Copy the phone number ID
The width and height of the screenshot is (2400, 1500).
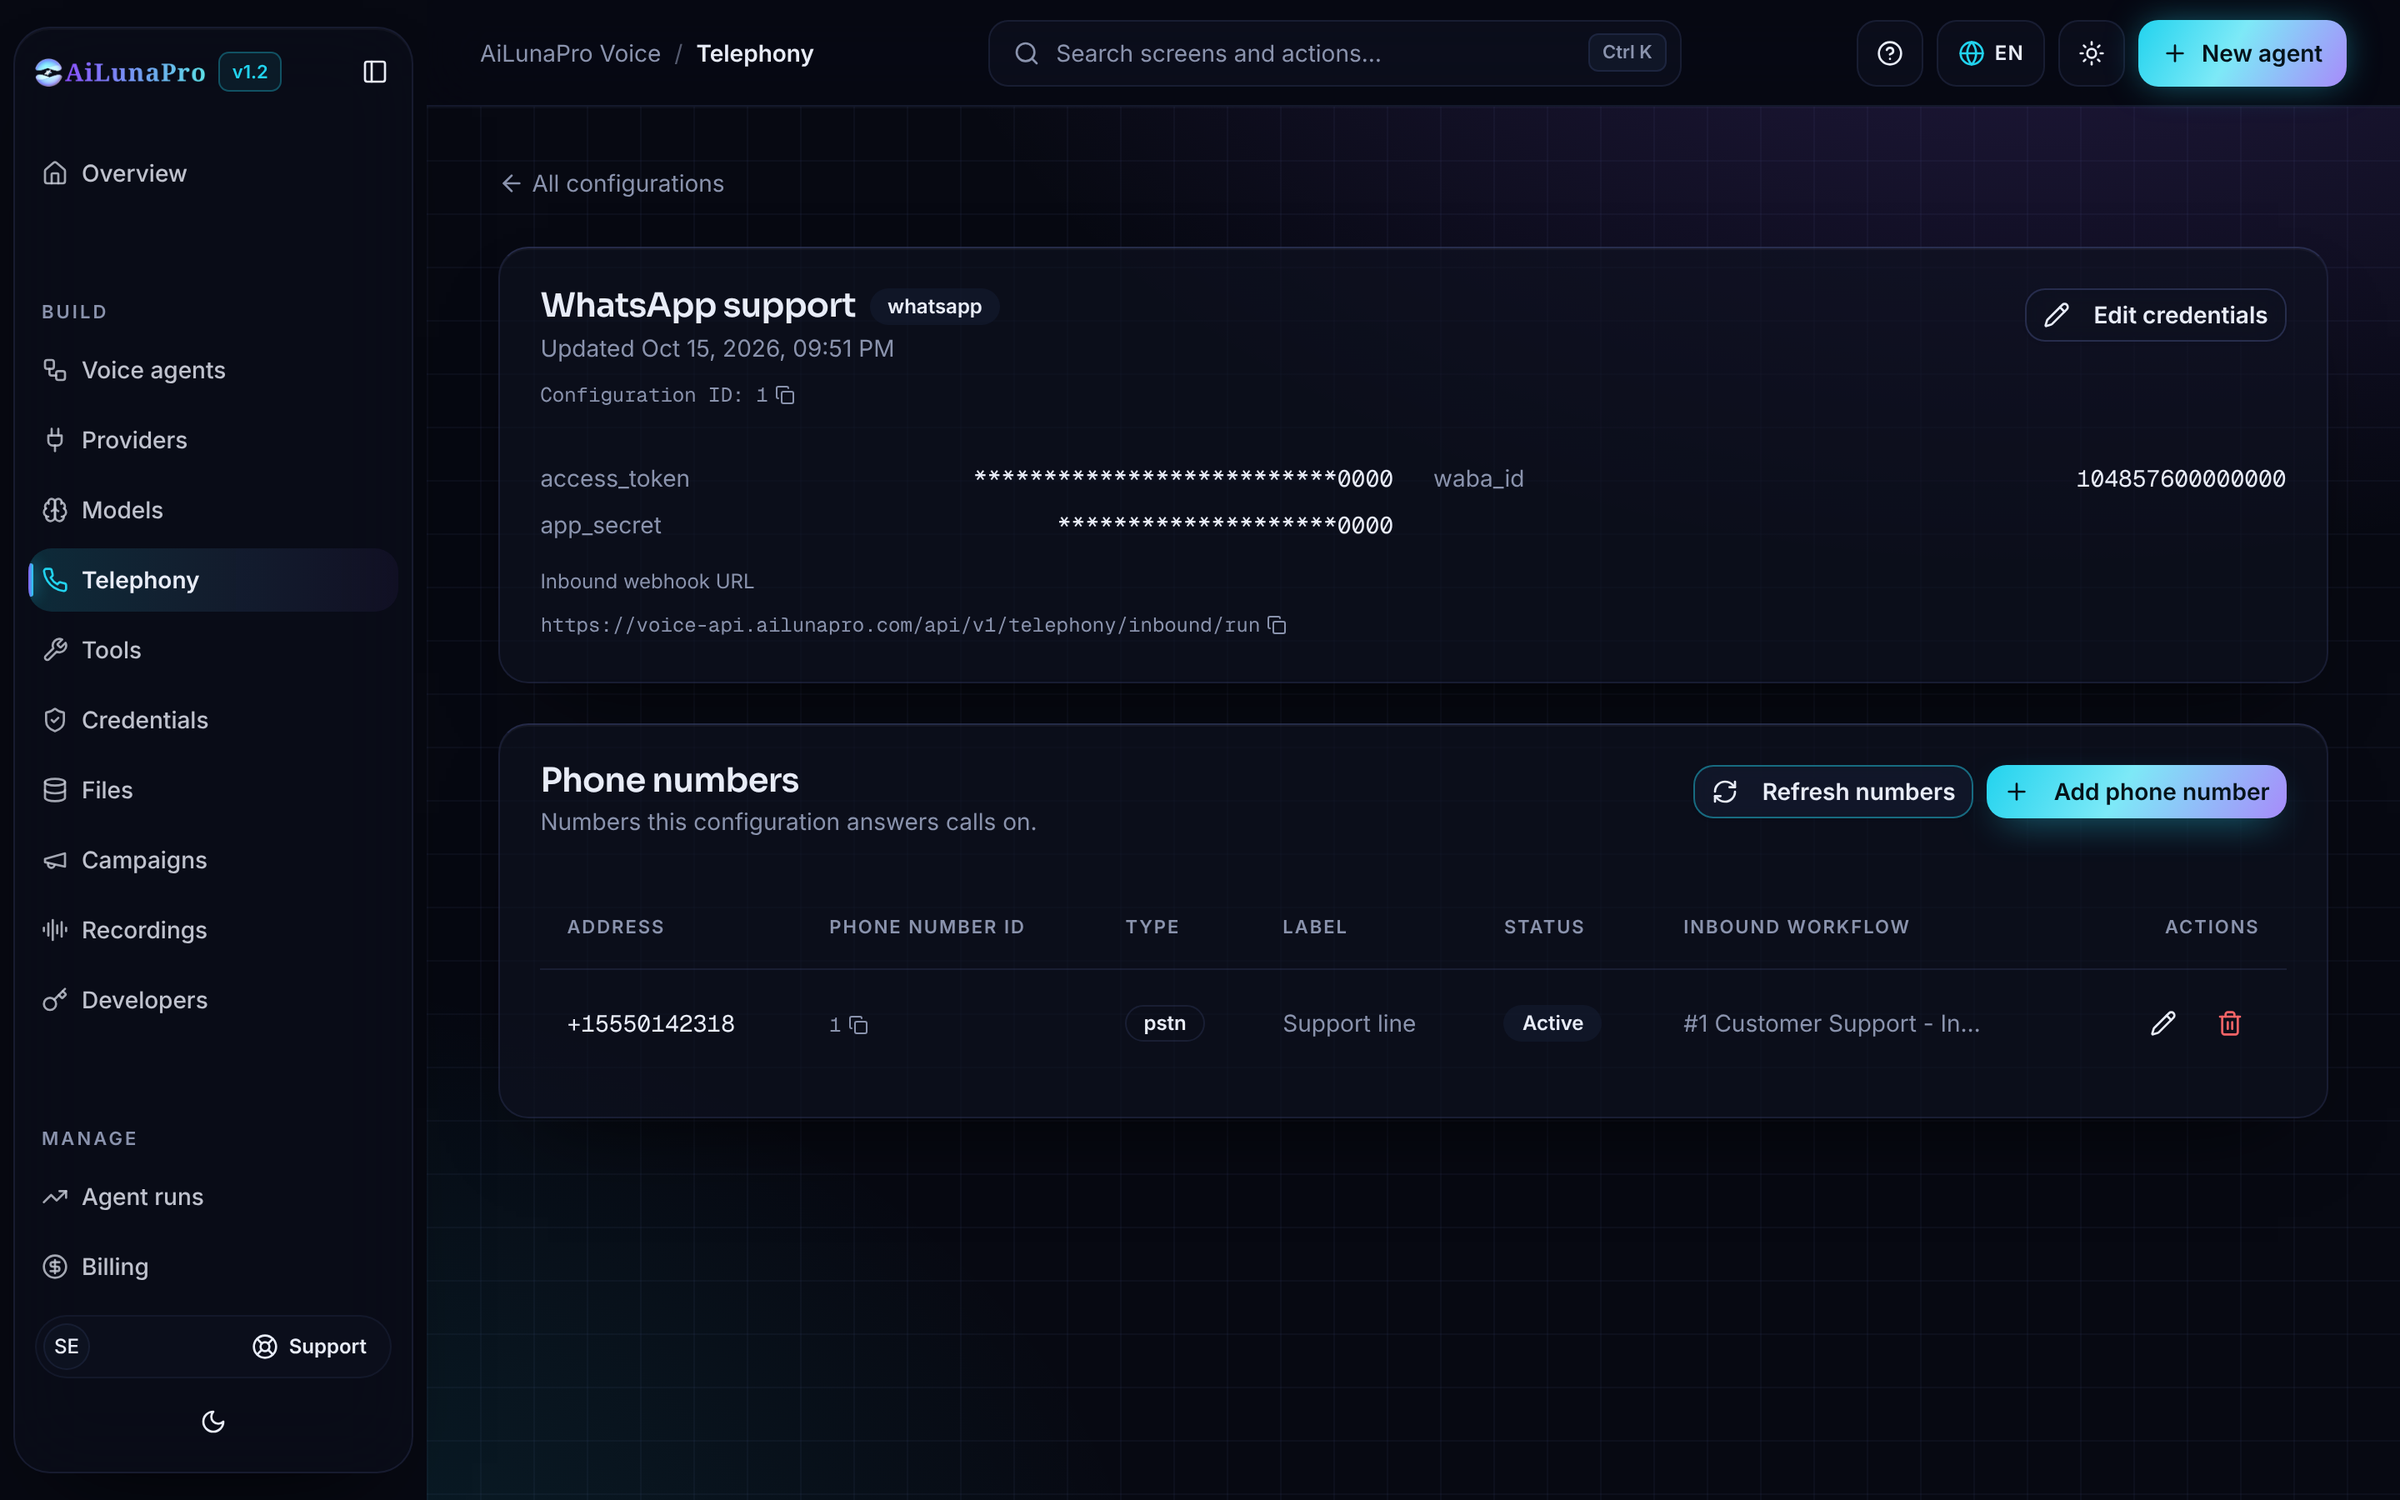858,1025
